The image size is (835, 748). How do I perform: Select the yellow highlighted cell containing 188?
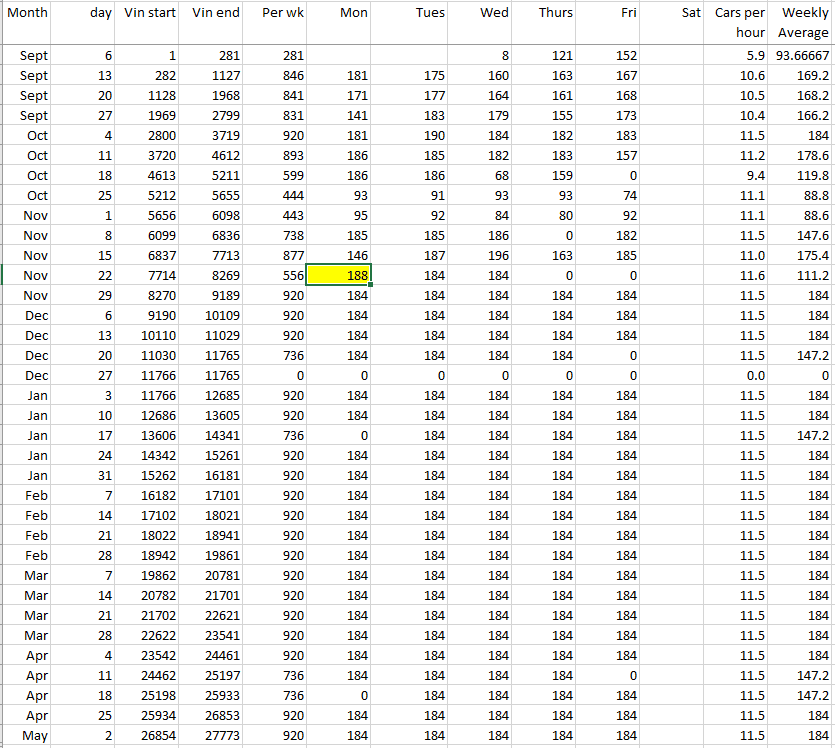click(x=339, y=275)
